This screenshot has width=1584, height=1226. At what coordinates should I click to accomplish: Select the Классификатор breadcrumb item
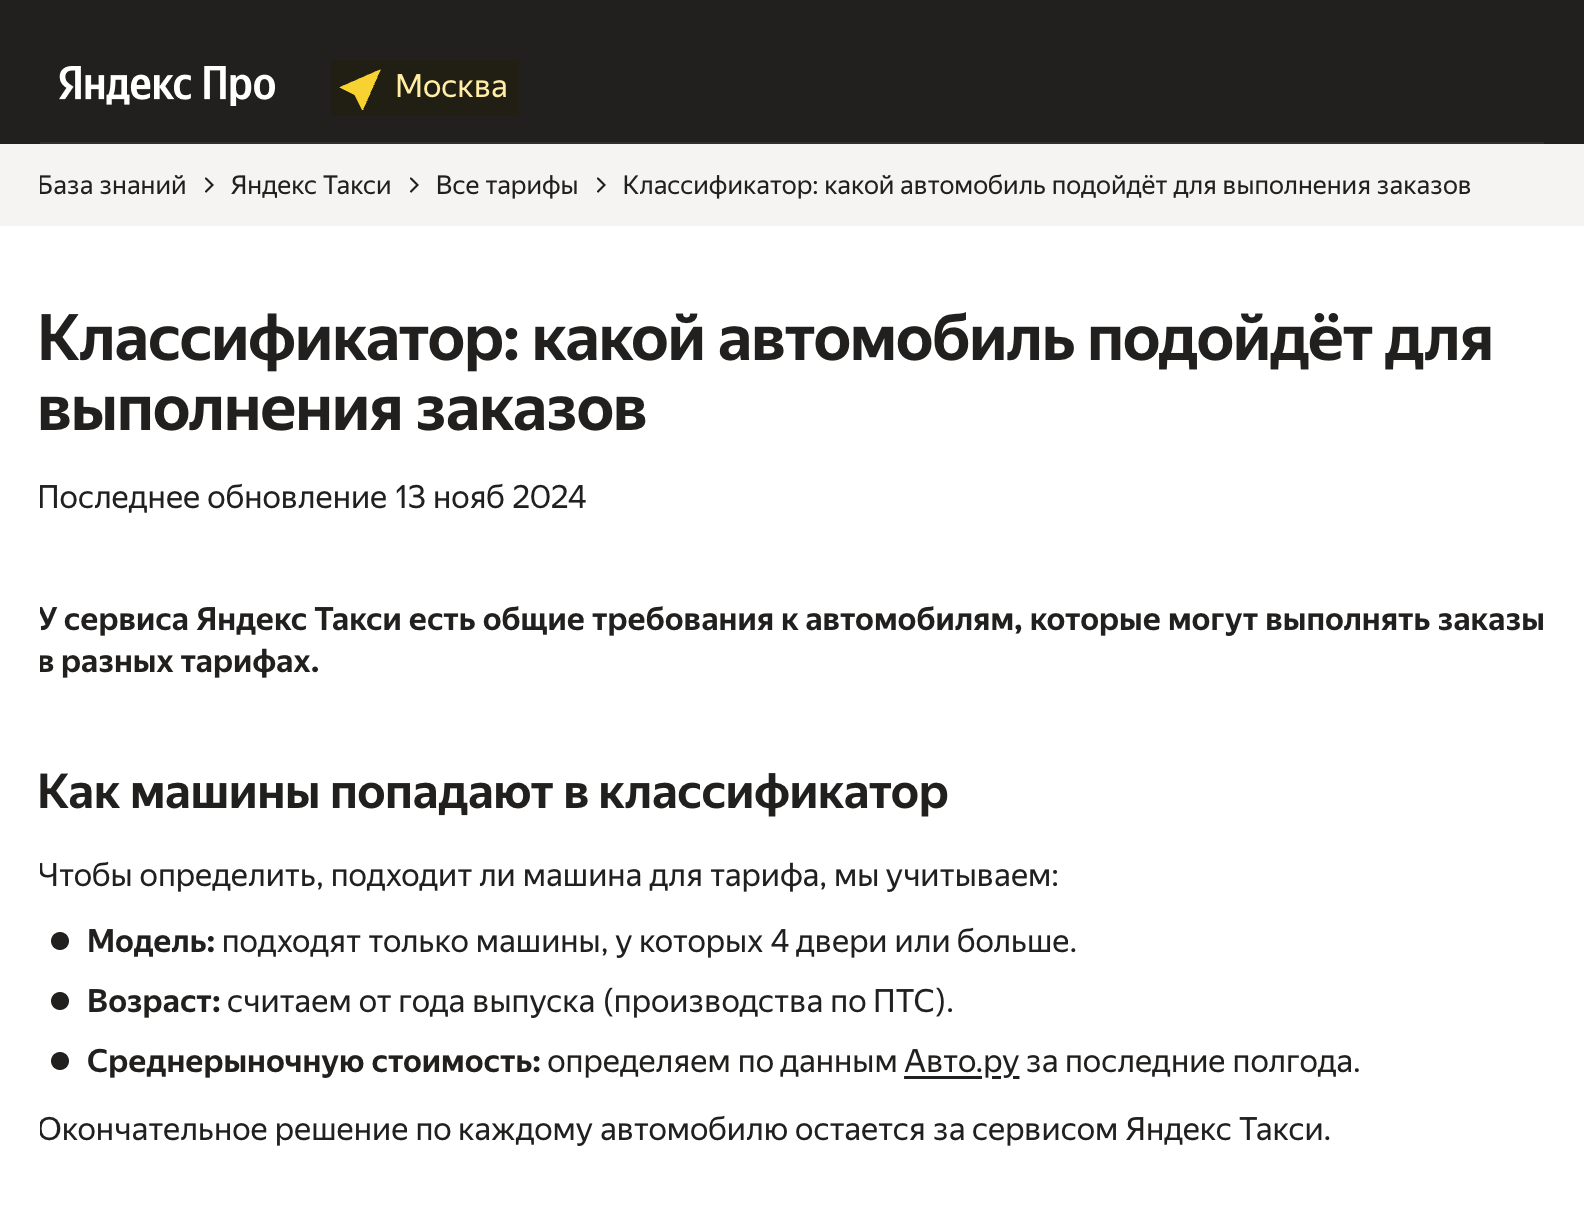1046,185
